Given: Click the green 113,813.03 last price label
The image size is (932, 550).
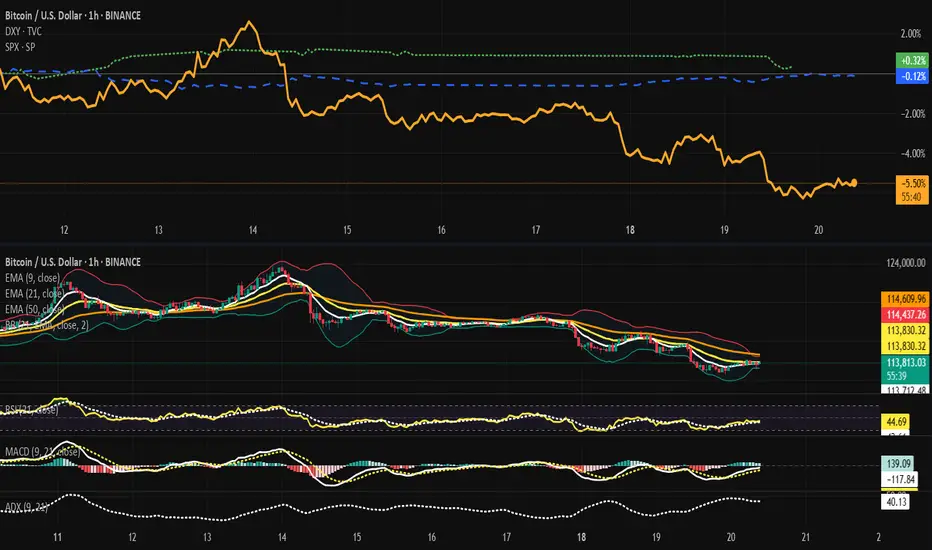Looking at the screenshot, I should point(905,362).
